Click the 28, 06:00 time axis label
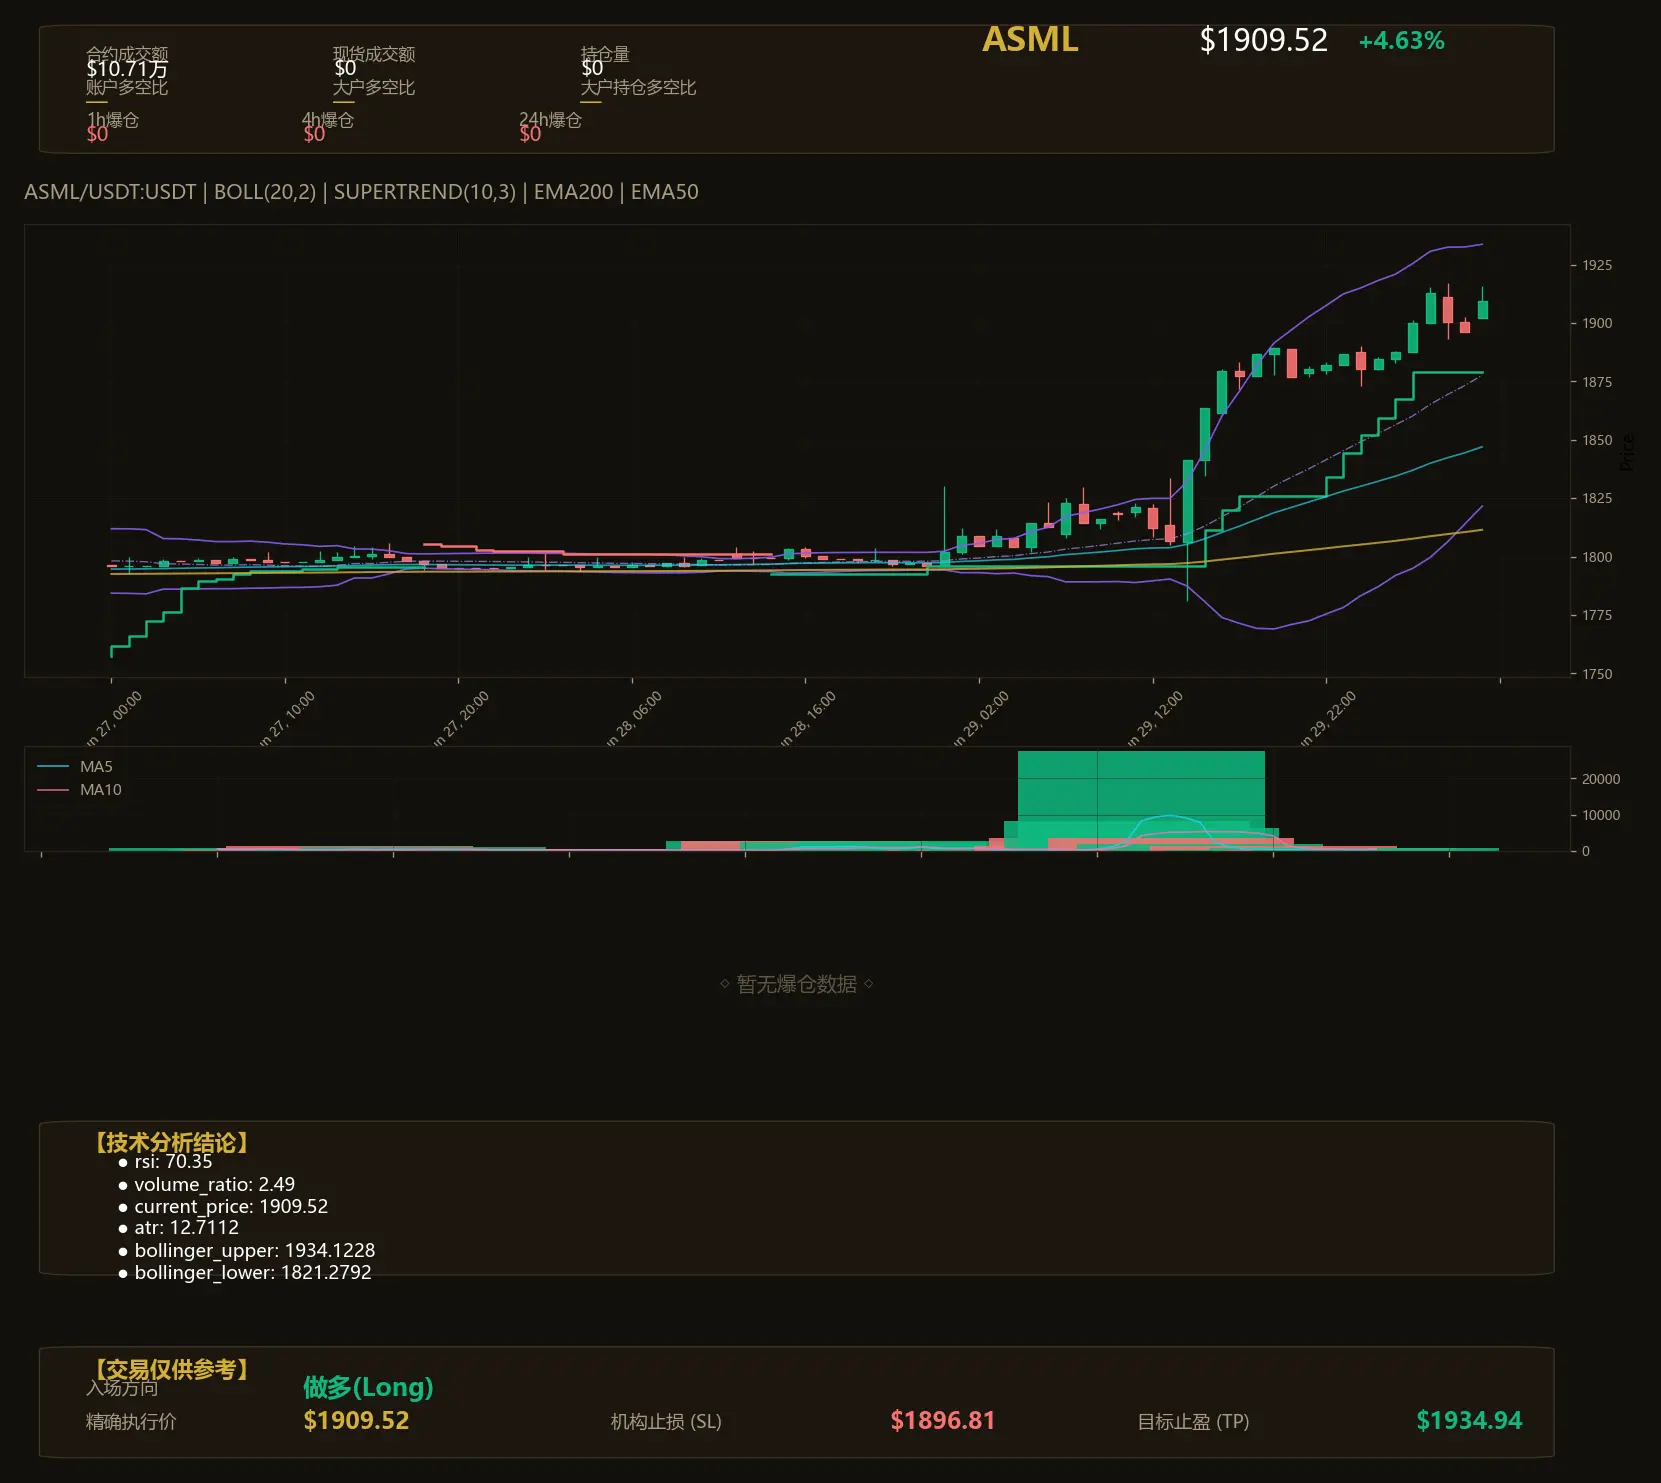1661x1483 pixels. pyautogui.click(x=636, y=716)
